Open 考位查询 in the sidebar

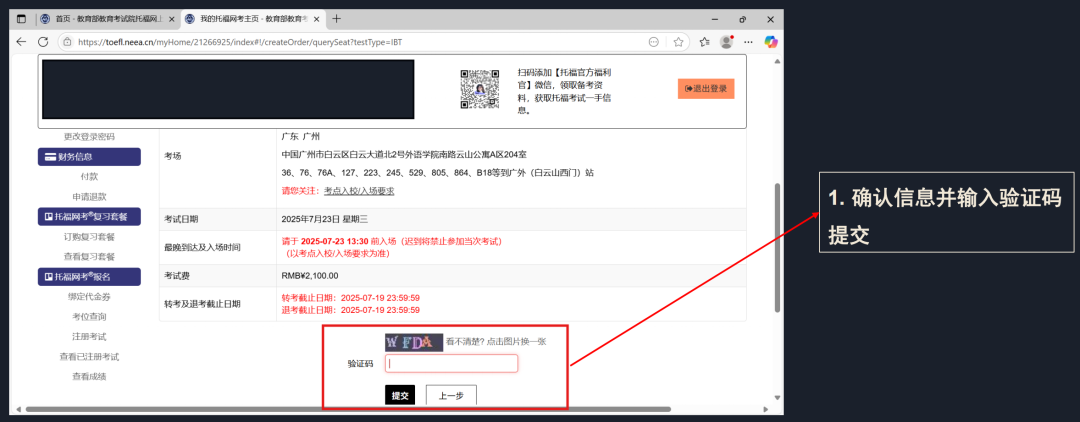tap(90, 317)
